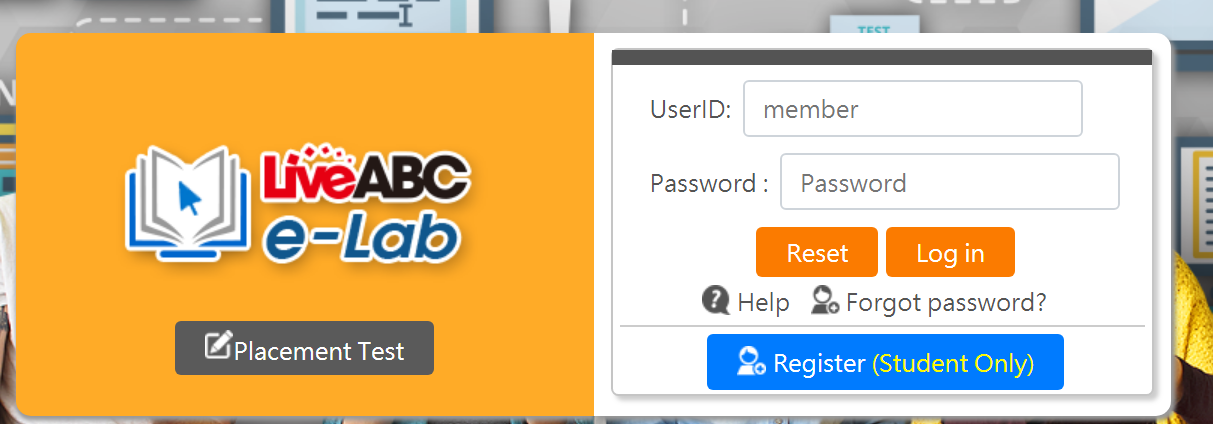Viewport: 1213px width, 424px height.
Task: Open the Forgot password? link
Action: click(946, 302)
